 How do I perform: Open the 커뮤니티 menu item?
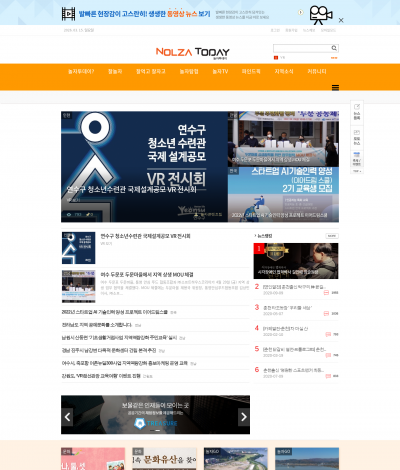tap(317, 71)
